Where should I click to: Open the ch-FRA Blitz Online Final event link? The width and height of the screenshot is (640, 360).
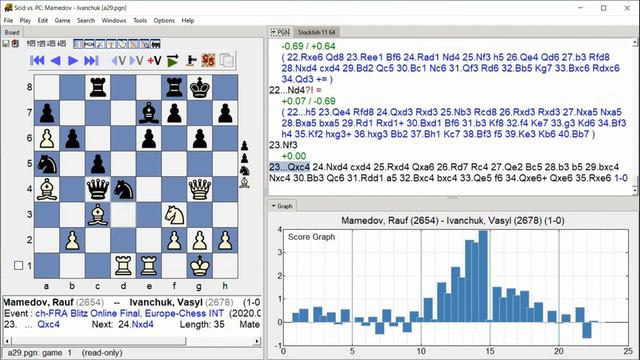point(129,313)
